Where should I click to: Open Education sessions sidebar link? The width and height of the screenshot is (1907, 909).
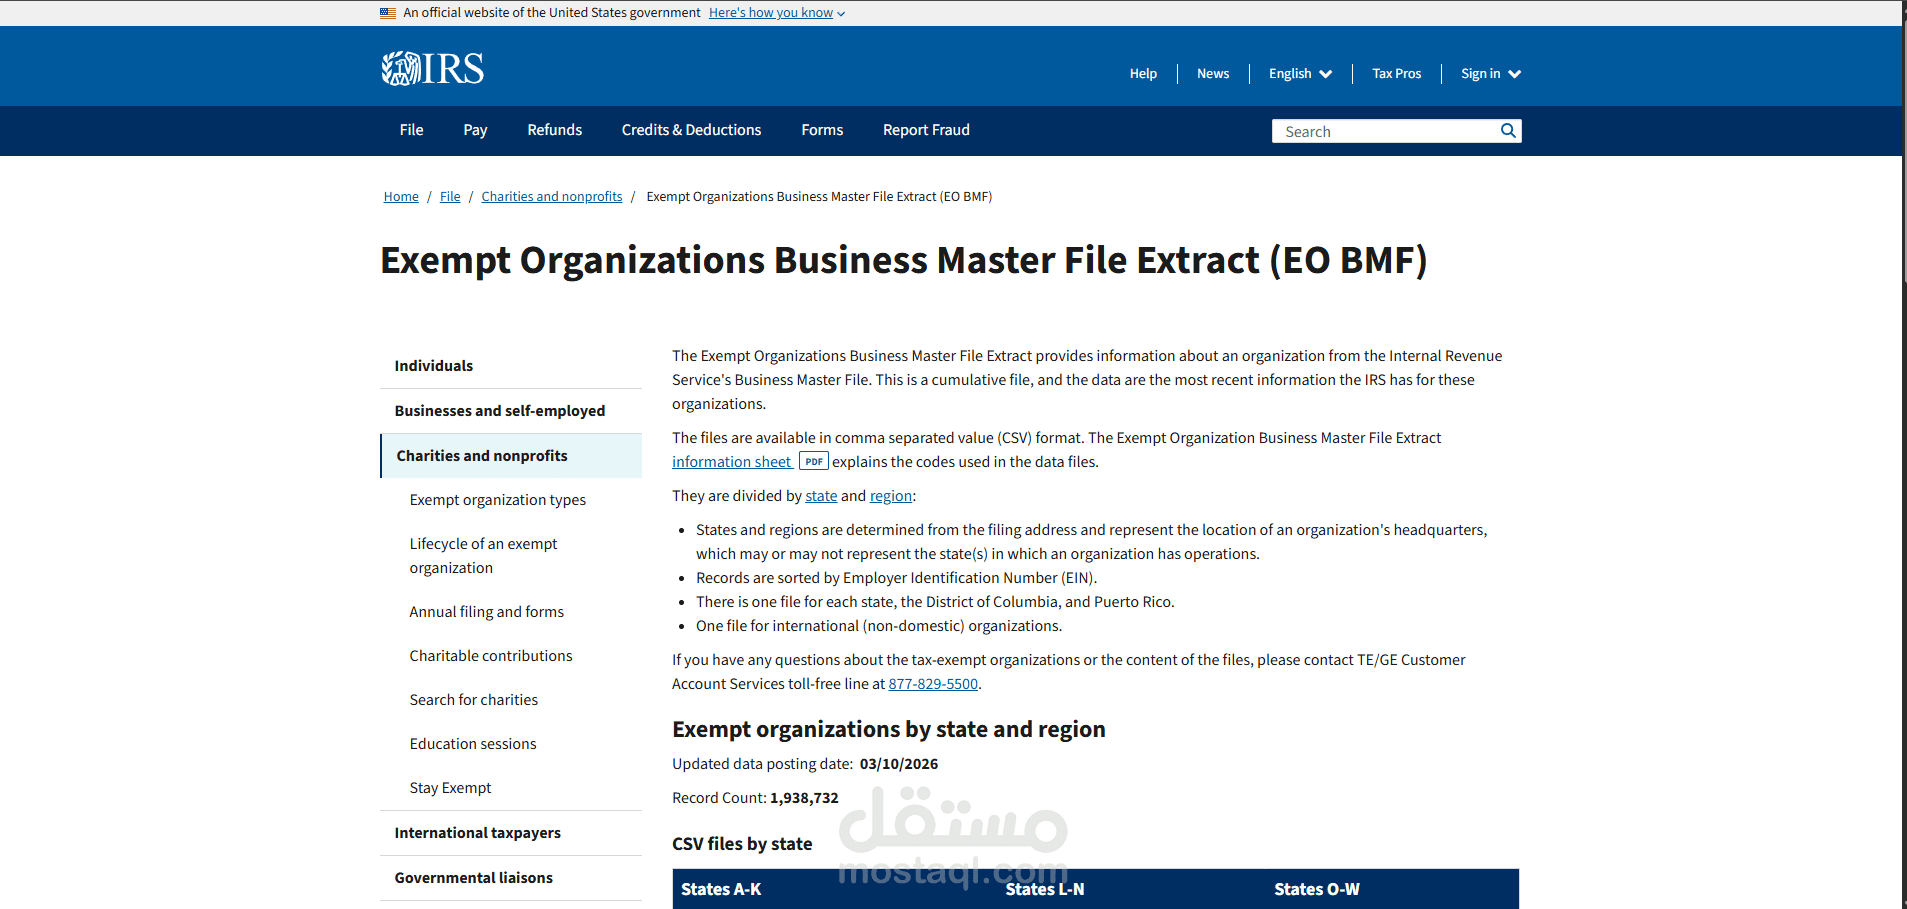pyautogui.click(x=473, y=744)
